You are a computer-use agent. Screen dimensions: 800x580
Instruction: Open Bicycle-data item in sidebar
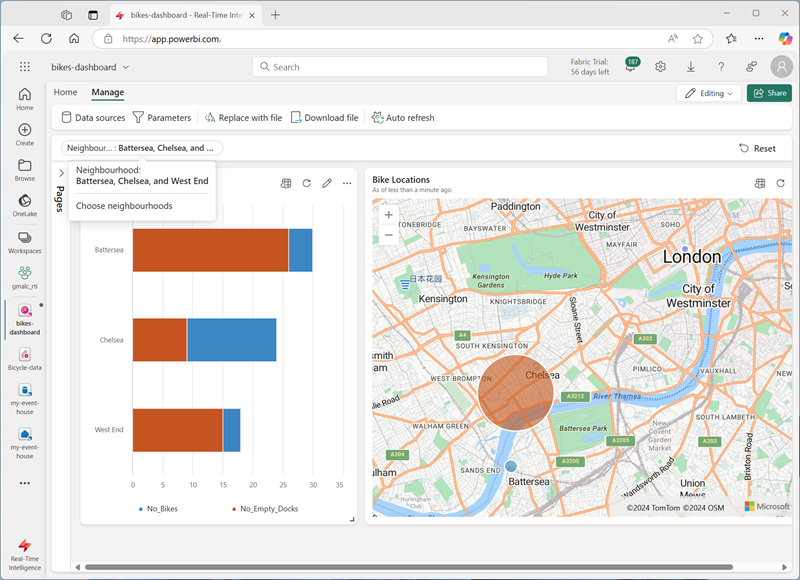tap(24, 359)
